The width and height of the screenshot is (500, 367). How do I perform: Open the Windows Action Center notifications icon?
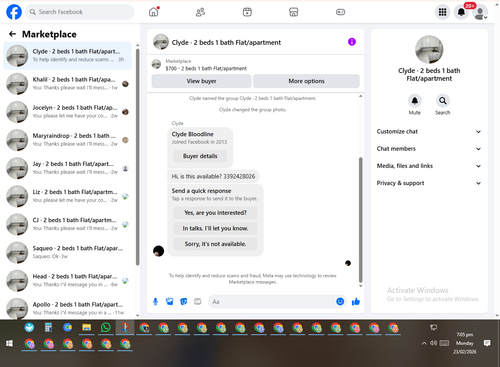[x=487, y=343]
